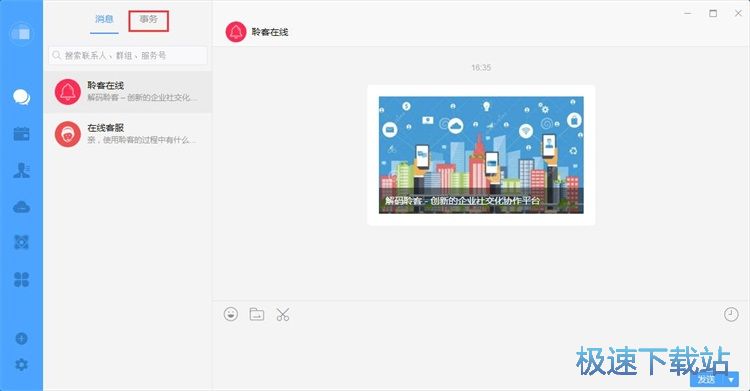Click the plus add icon in sidebar
This screenshot has height=391, width=750.
click(x=22, y=338)
